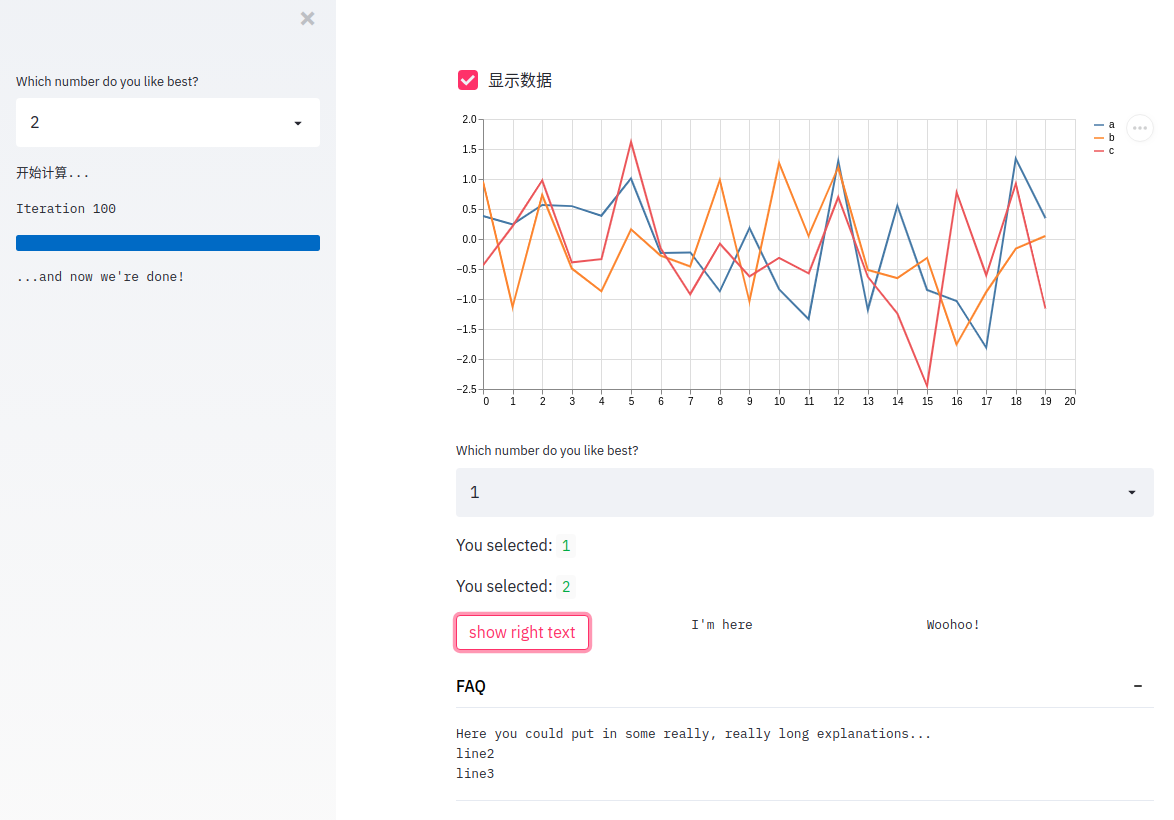
Task: Click the blue legend marker for series a
Action: pyautogui.click(x=1099, y=125)
